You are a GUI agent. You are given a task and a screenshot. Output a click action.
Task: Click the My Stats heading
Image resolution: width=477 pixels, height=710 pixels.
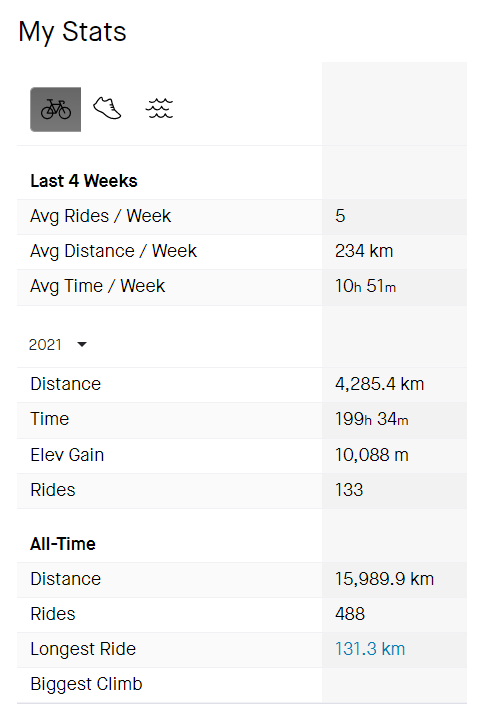[72, 32]
